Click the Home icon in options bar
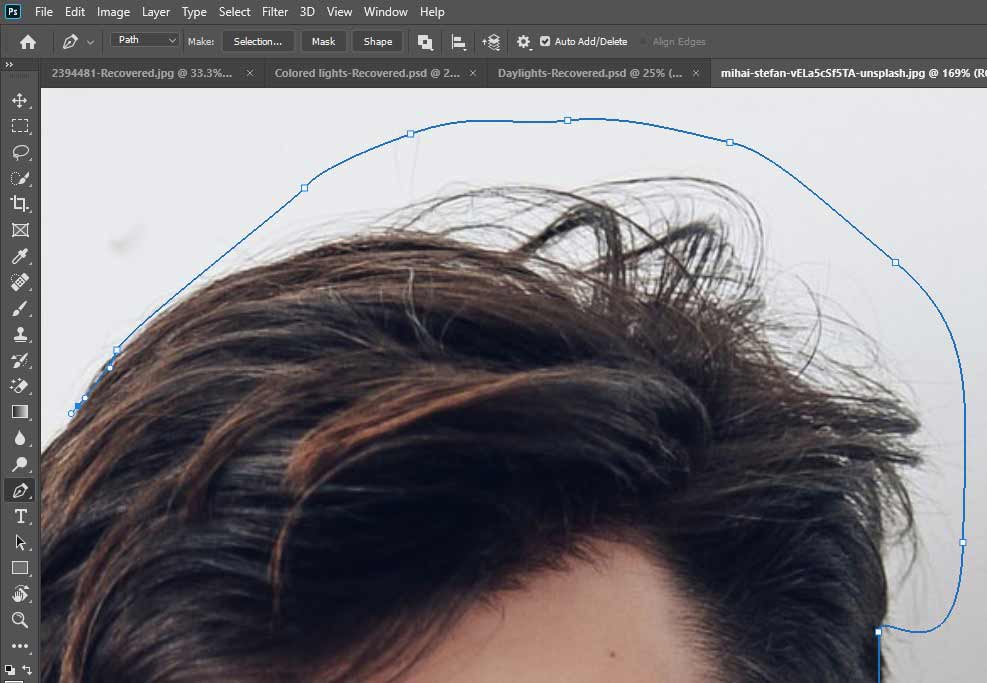 [28, 42]
